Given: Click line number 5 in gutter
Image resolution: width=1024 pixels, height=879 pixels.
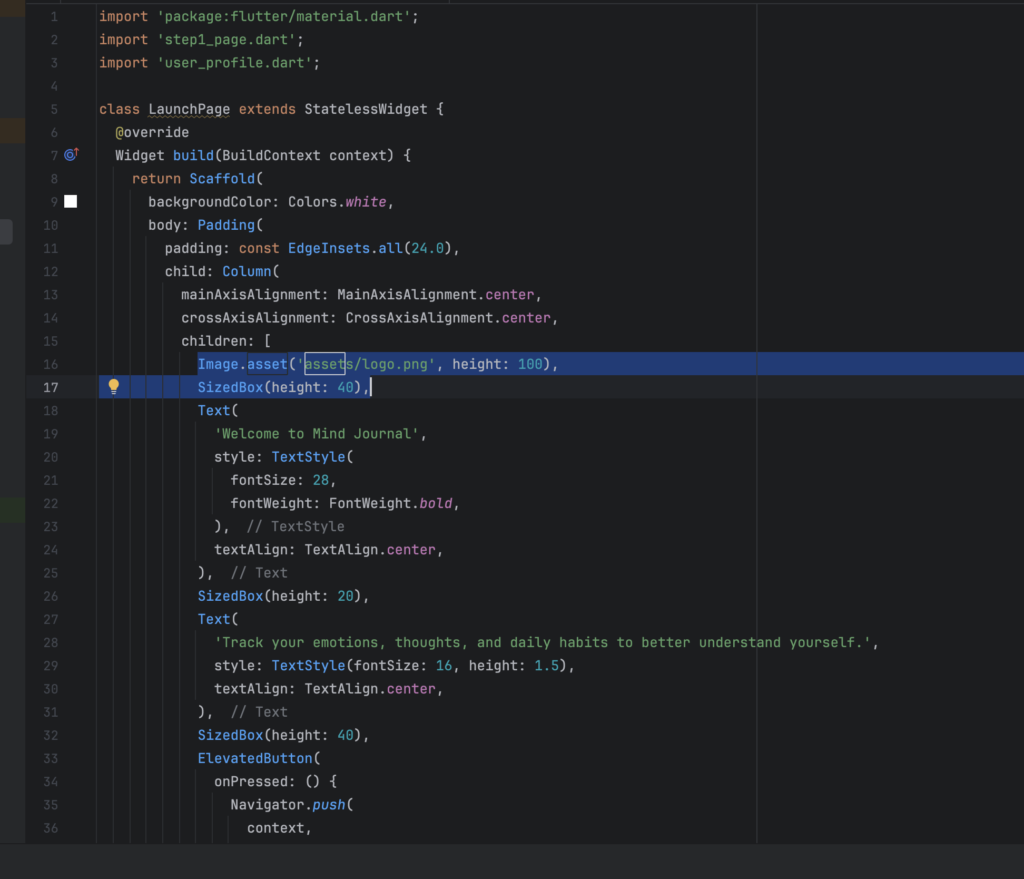Looking at the screenshot, I should click(54, 109).
